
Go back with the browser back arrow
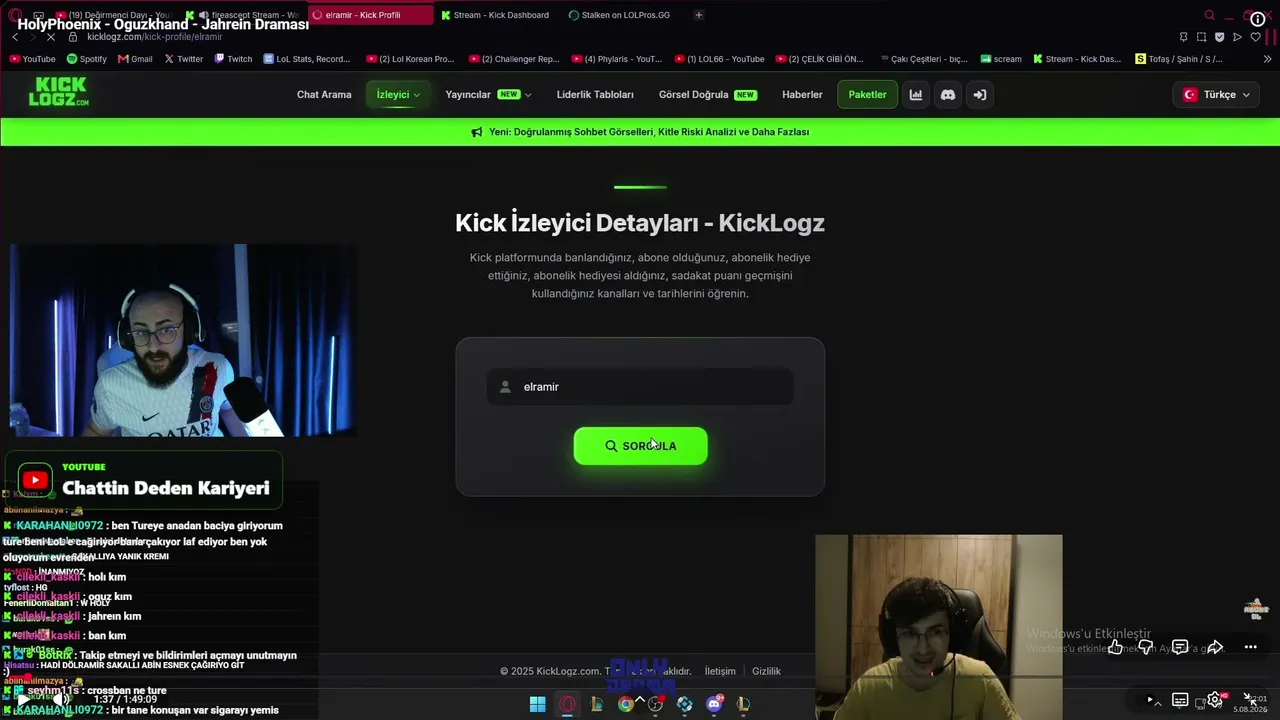tap(15, 37)
